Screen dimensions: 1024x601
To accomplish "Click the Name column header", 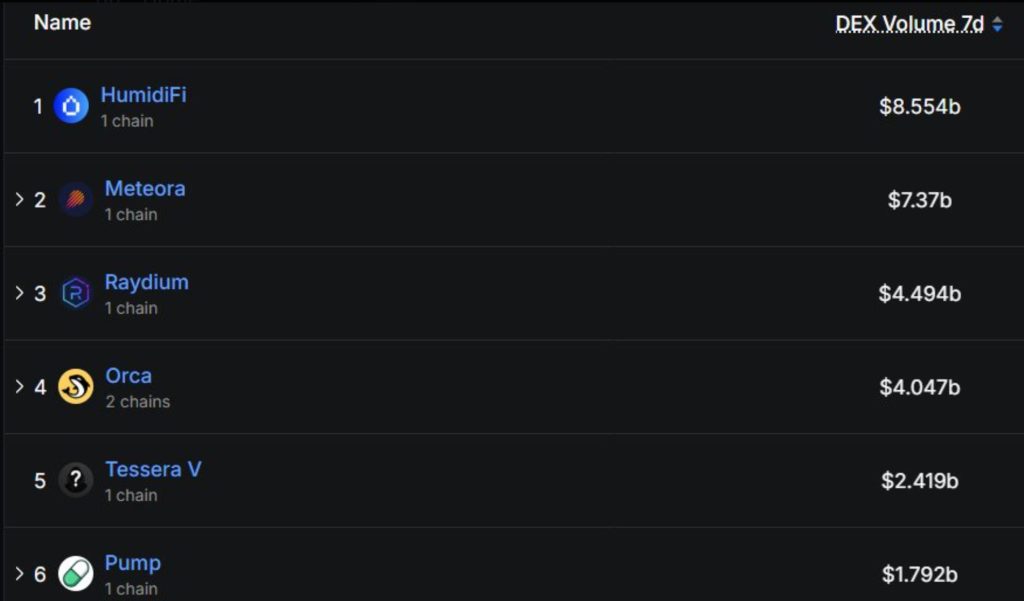I will pyautogui.click(x=62, y=22).
